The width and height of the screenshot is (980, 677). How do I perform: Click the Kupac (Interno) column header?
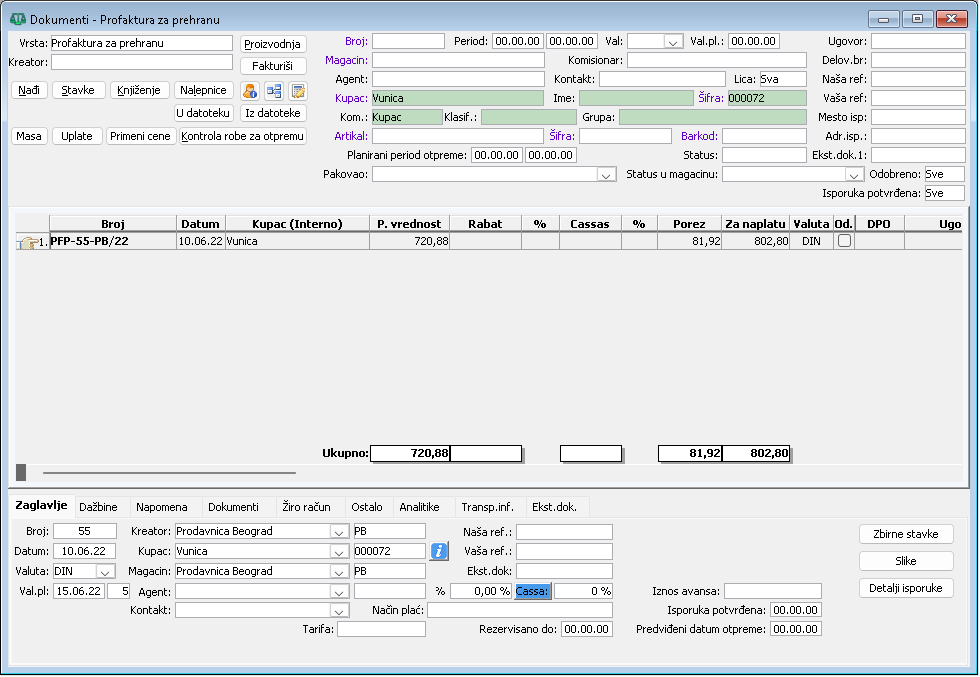coord(298,224)
